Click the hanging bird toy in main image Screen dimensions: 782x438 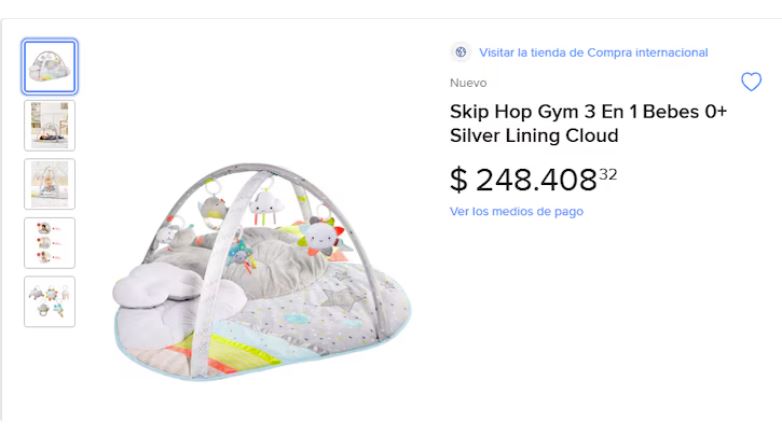(213, 210)
